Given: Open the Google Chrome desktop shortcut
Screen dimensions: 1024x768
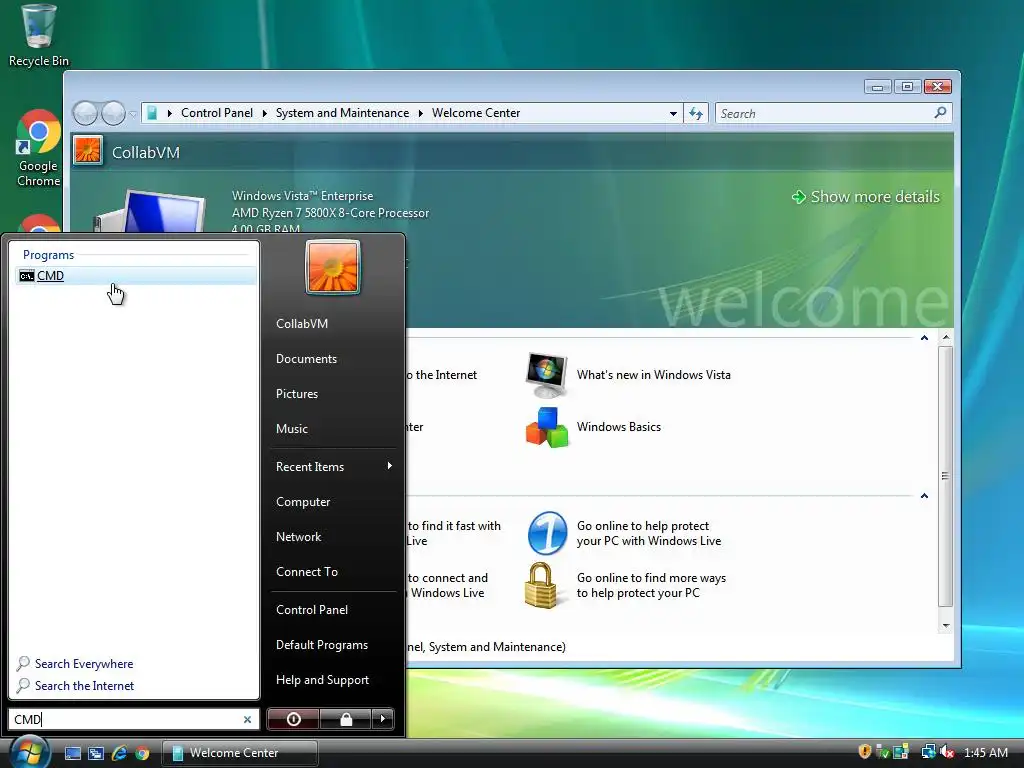Looking at the screenshot, I should [x=39, y=148].
